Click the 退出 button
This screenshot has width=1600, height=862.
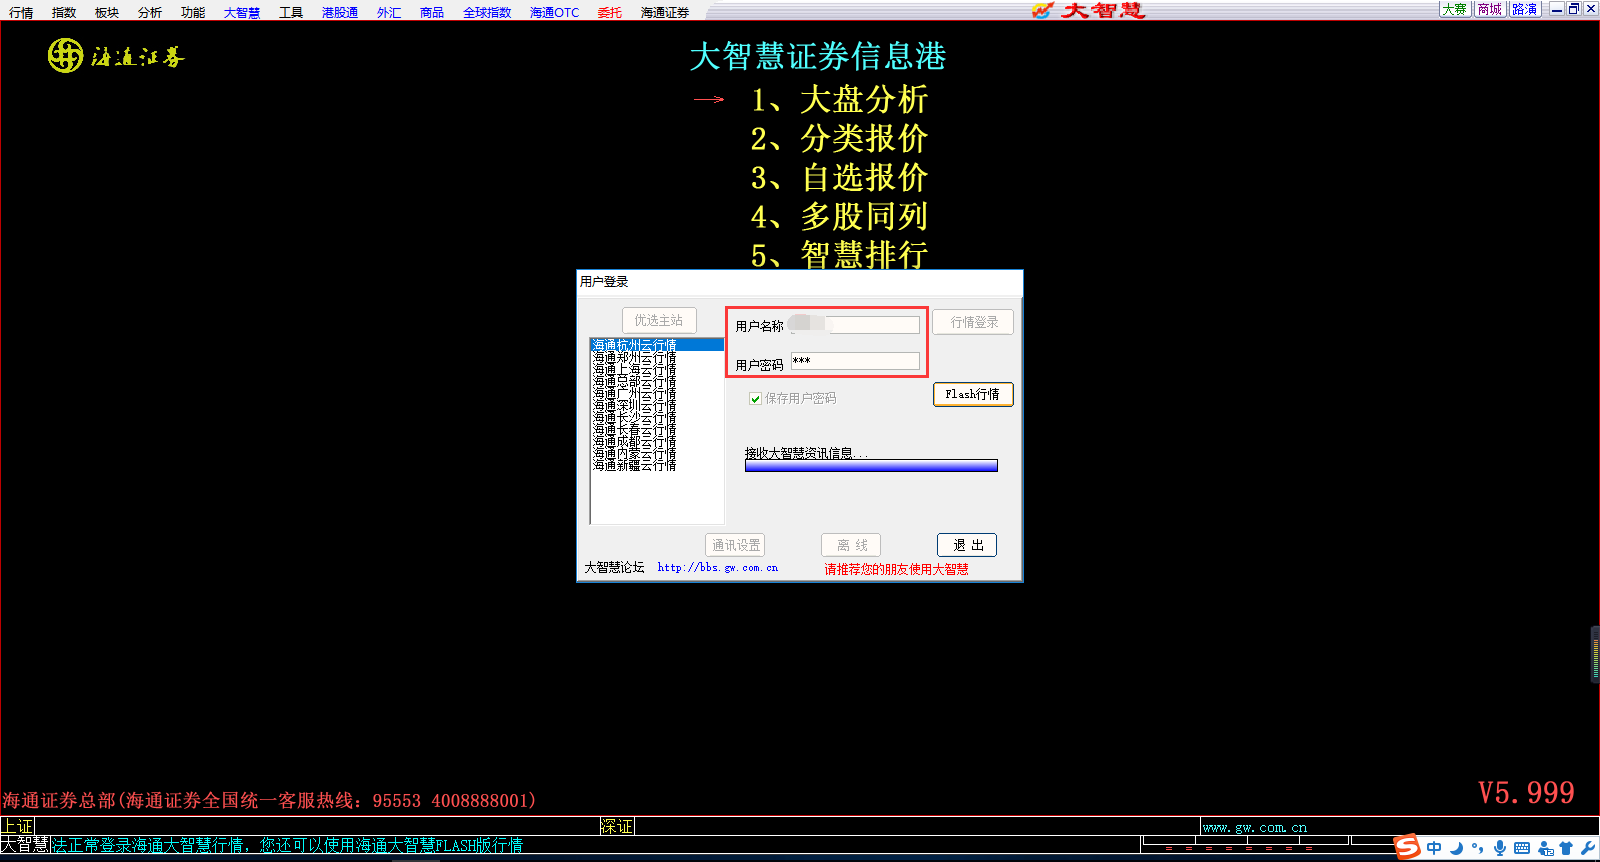[x=967, y=545]
